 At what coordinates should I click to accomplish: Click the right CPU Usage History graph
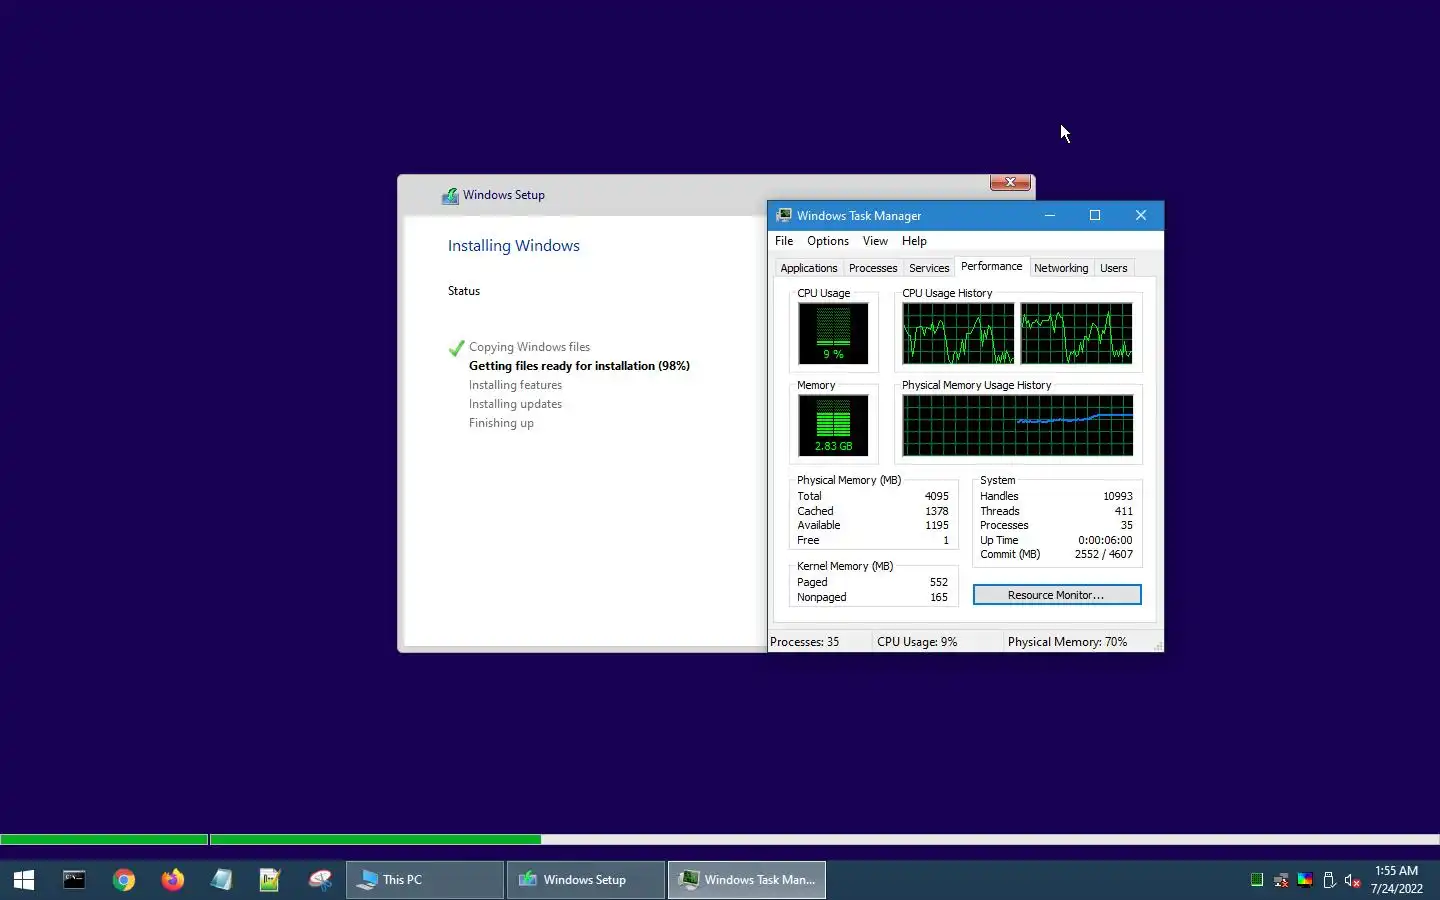click(1076, 333)
